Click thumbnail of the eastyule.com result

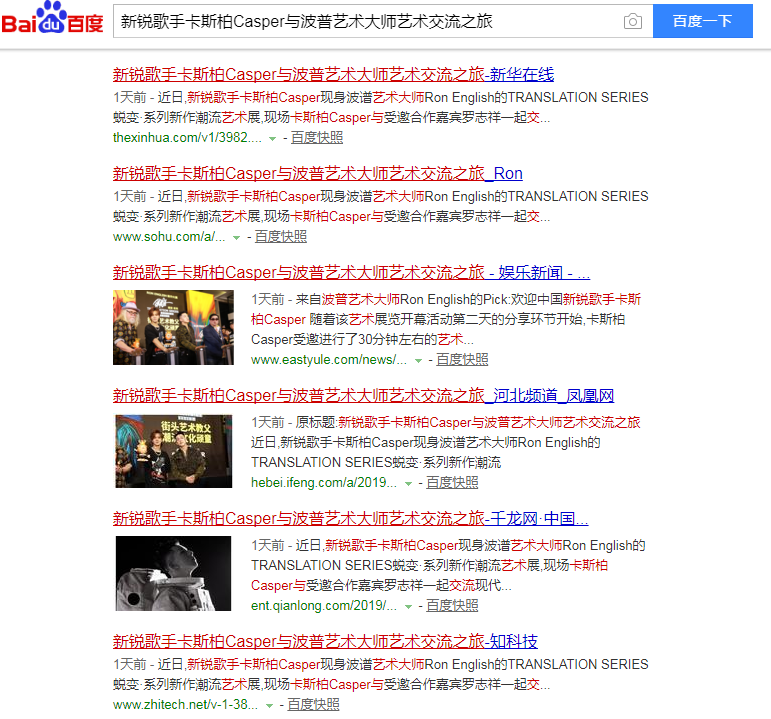(x=174, y=327)
